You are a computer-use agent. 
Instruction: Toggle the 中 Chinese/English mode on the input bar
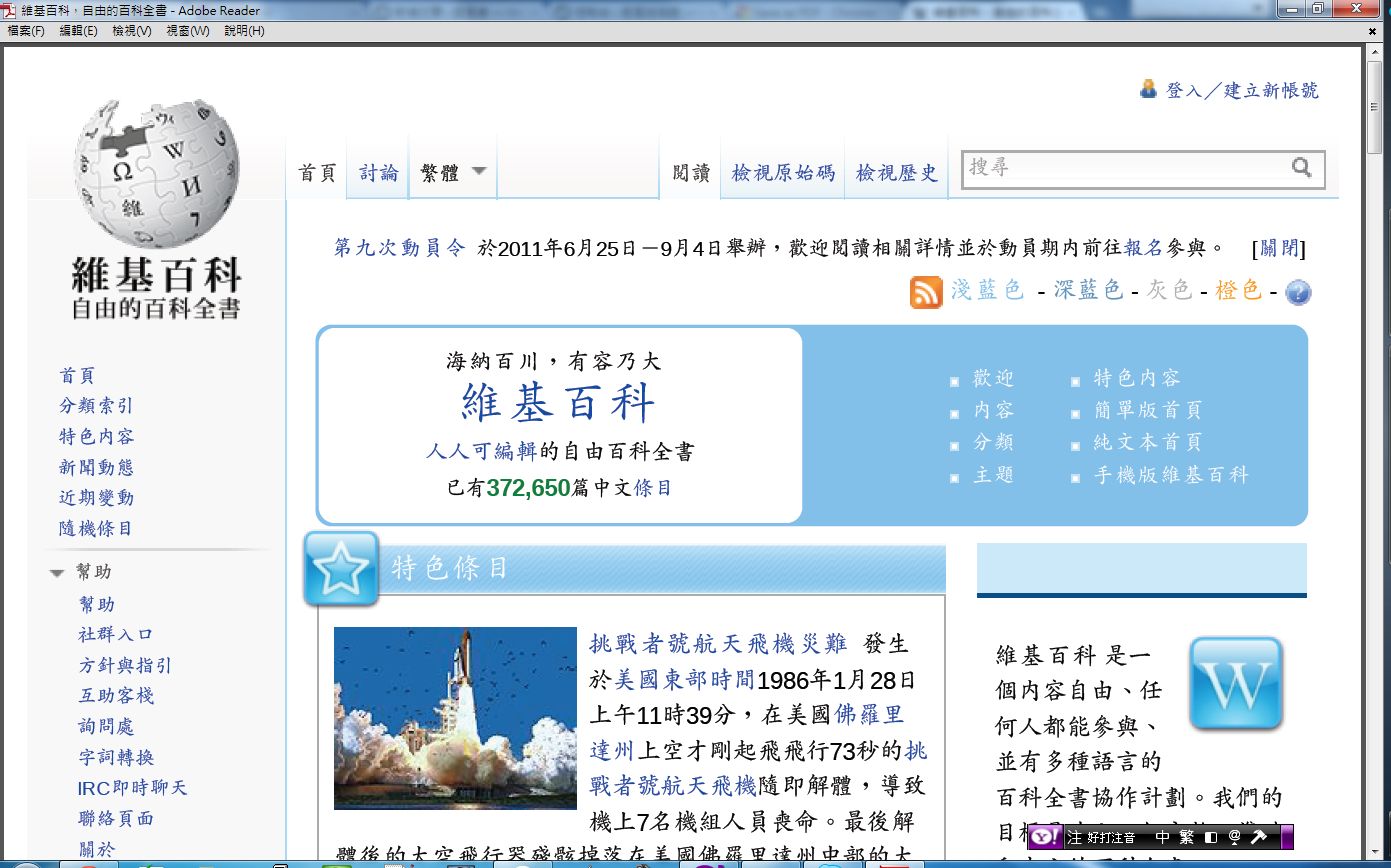click(1163, 837)
